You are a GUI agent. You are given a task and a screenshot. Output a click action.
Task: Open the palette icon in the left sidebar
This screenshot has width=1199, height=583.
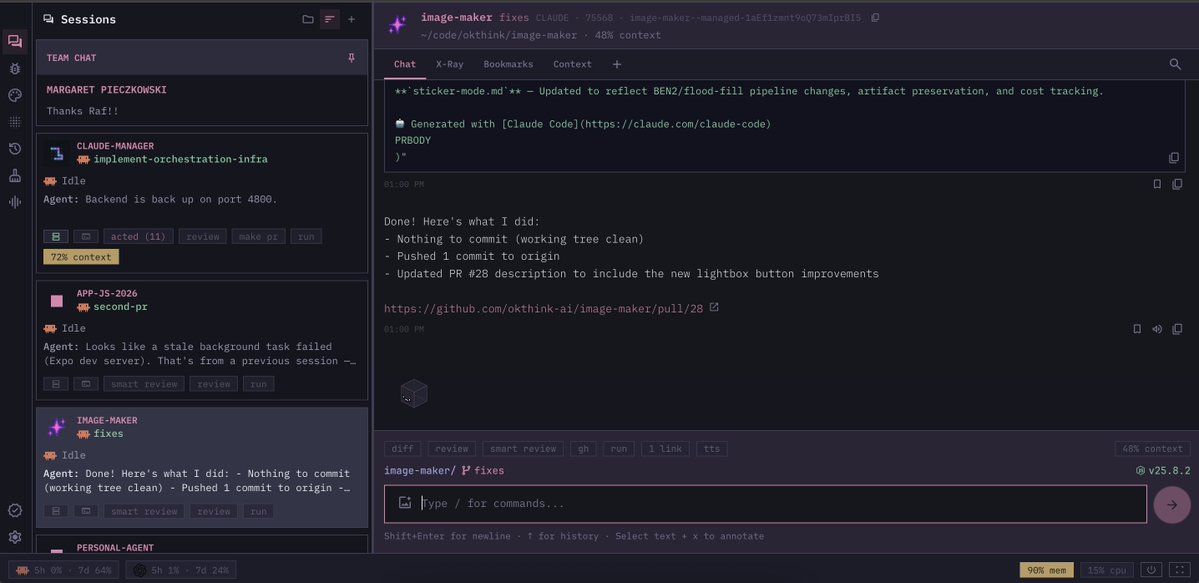[15, 95]
